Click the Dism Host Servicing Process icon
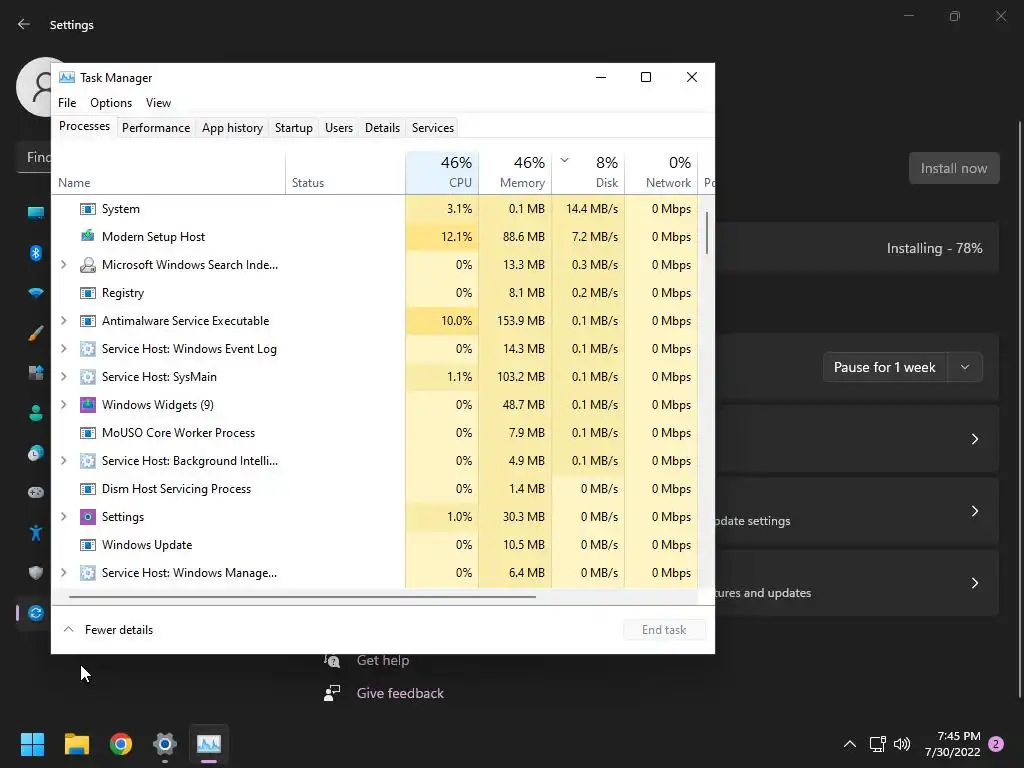Viewport: 1024px width, 768px height. point(88,488)
